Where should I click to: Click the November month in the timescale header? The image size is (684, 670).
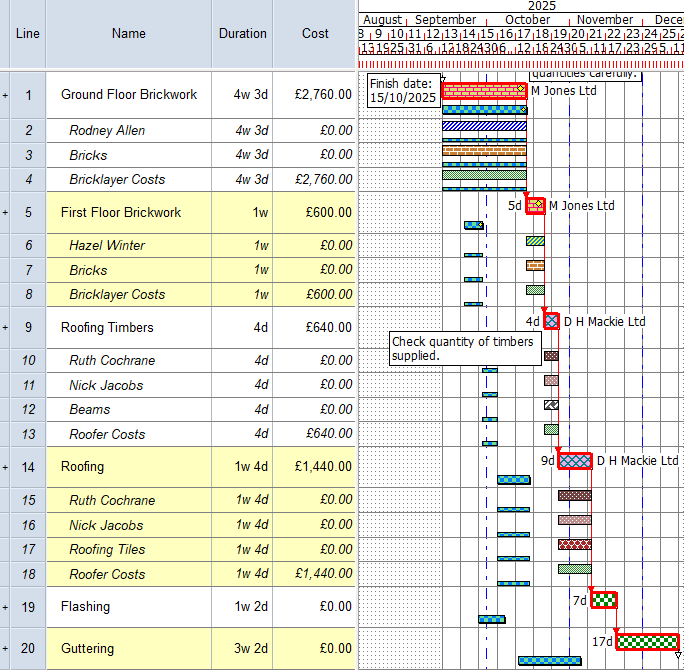(605, 20)
